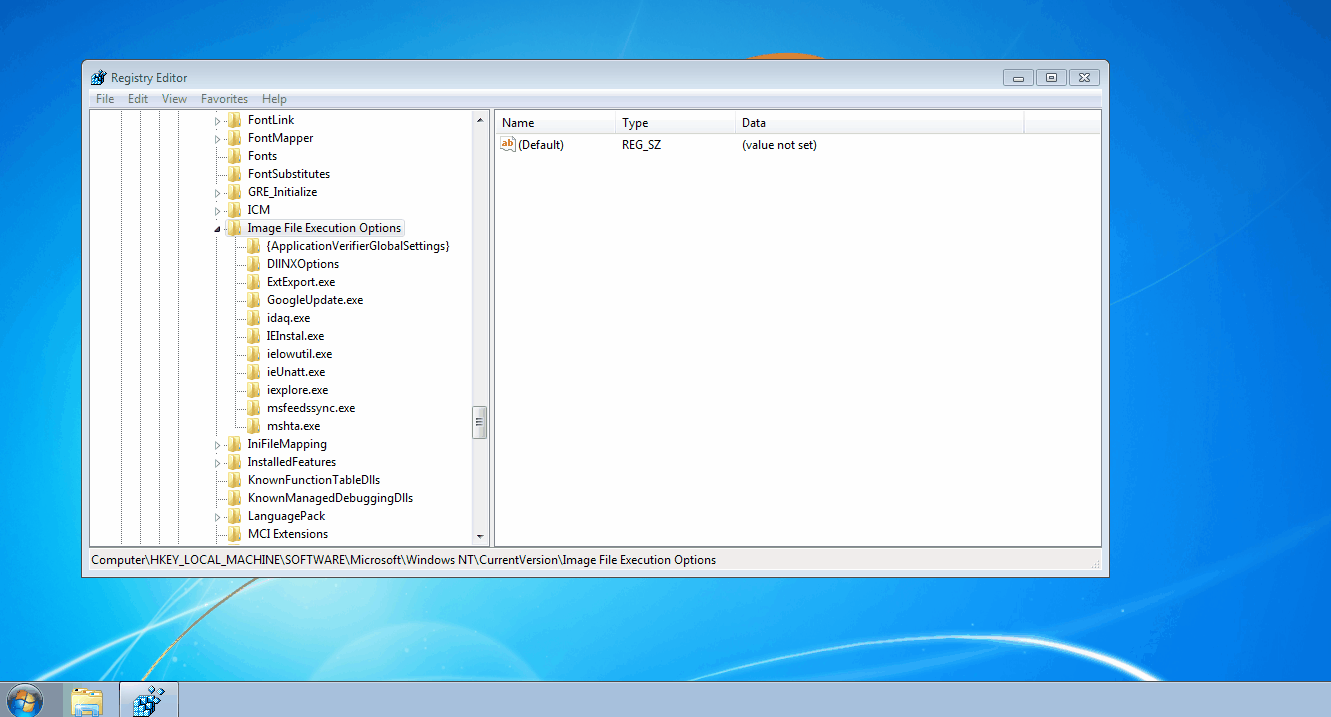
Task: Select the 'iexplore.exe' key label
Action: pos(297,390)
